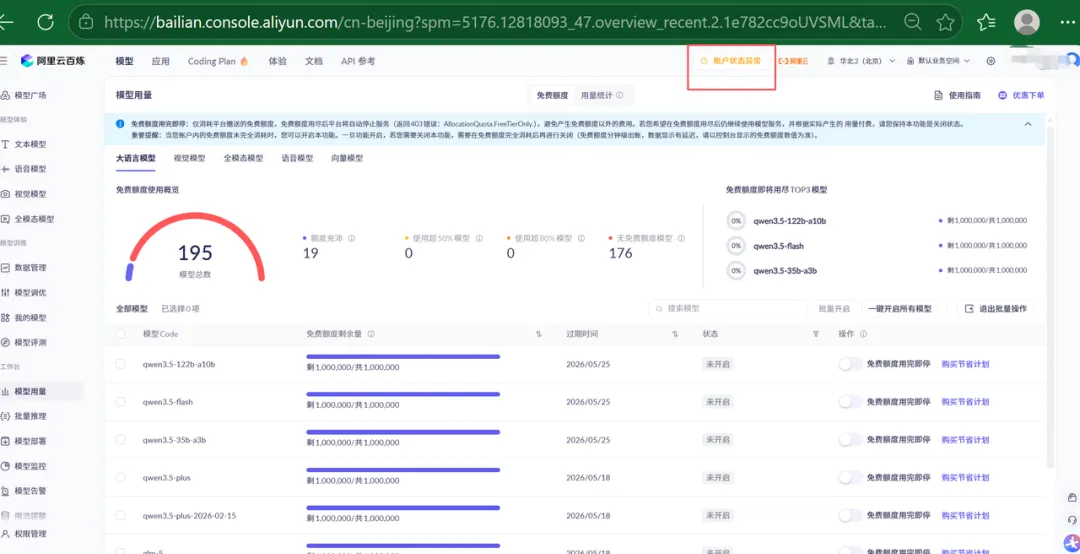Click the 一键开启所有模型 button

[x=900, y=309]
